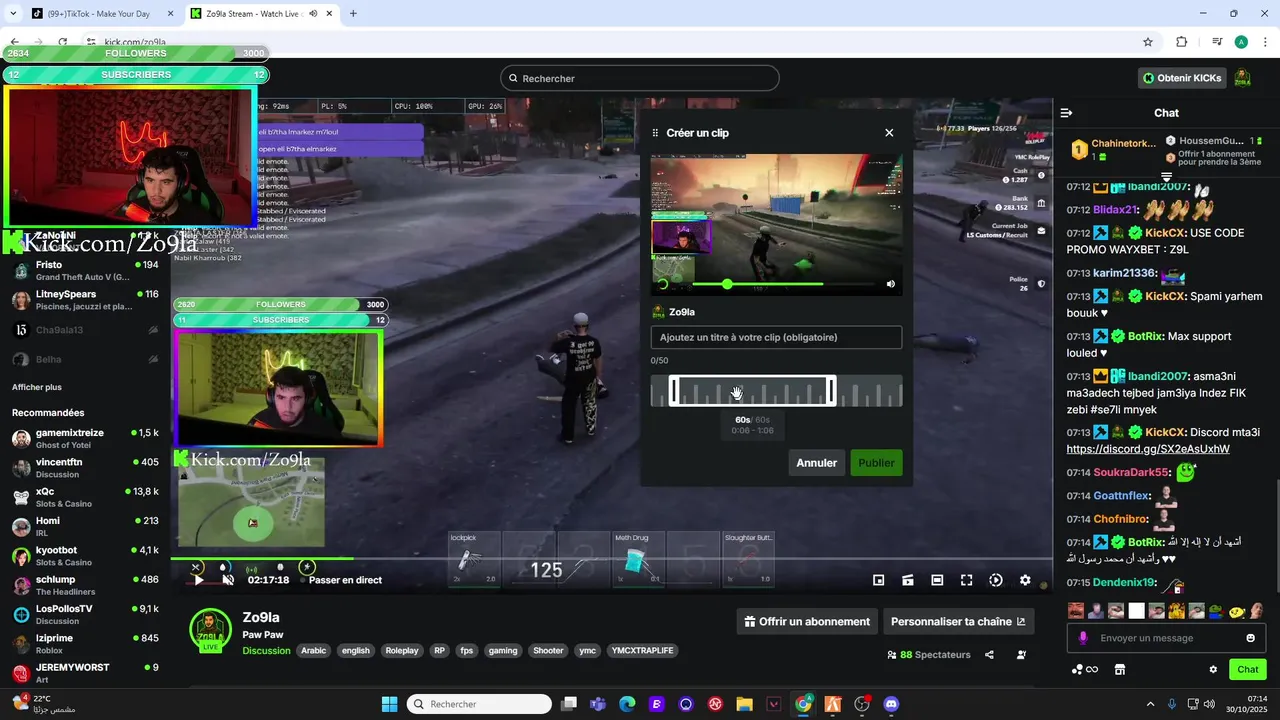This screenshot has height=720, width=1280.
Task: Click Passer en direct in player
Action: coord(345,580)
